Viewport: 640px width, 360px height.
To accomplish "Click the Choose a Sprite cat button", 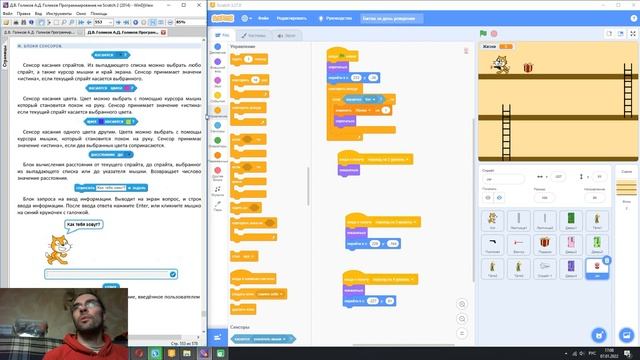I will [x=599, y=335].
